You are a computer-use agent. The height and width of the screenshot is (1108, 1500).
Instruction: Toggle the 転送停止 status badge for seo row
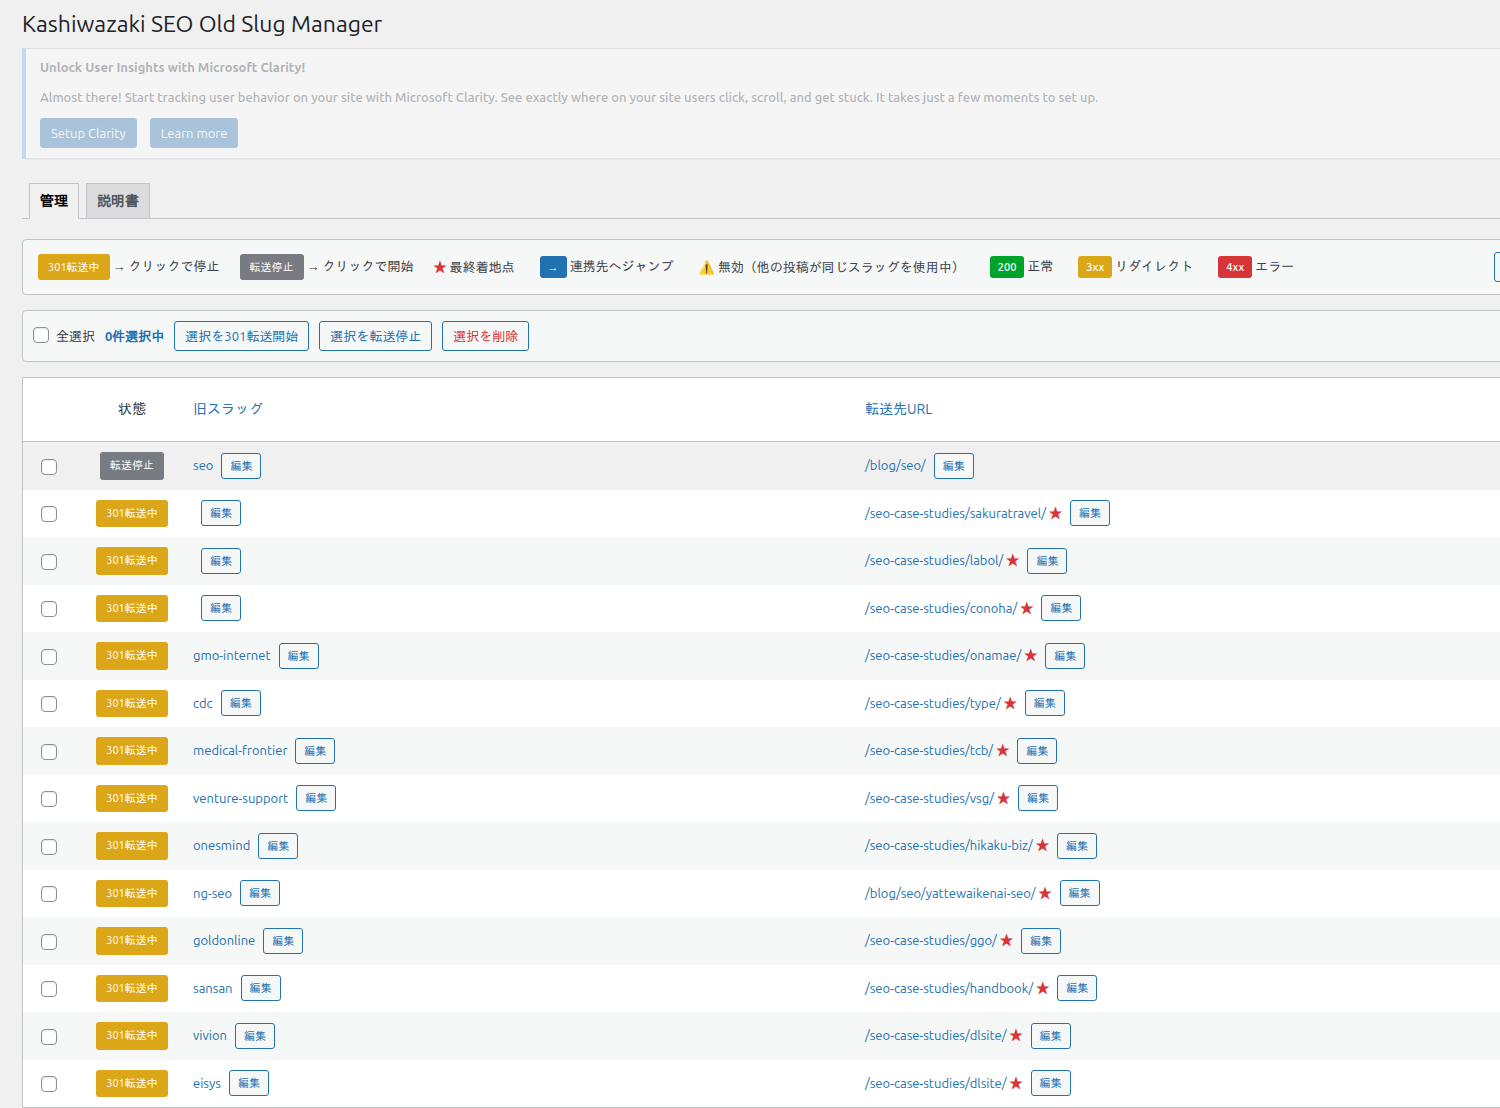click(131, 466)
